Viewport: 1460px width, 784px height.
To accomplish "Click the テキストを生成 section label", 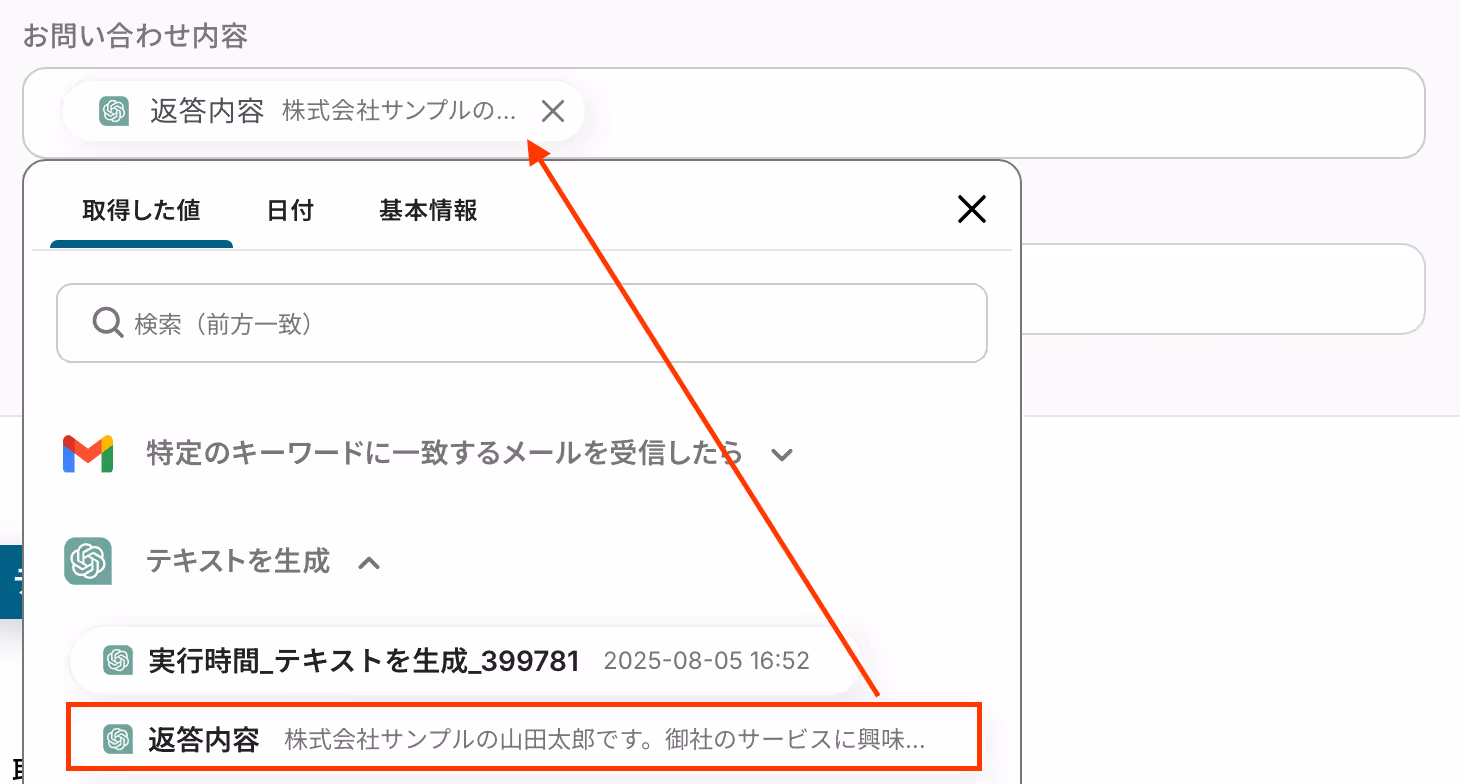I will click(x=238, y=561).
